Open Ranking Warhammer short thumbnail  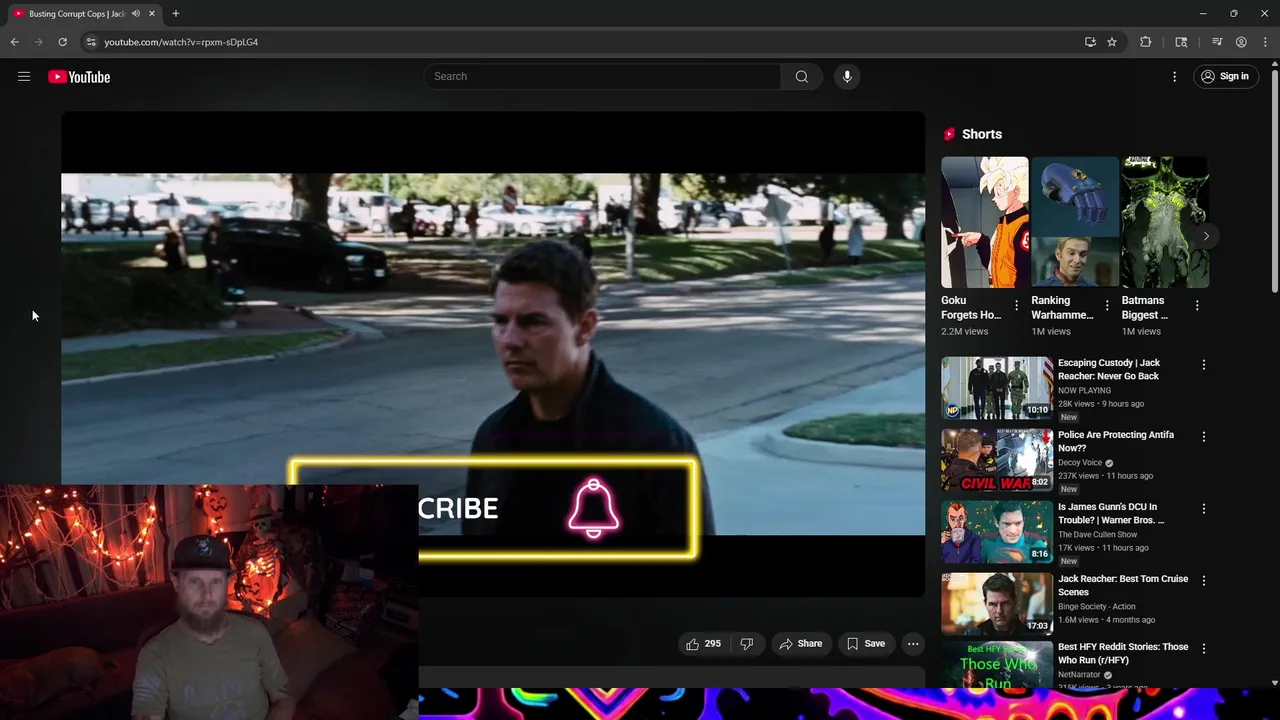pyautogui.click(x=1075, y=222)
